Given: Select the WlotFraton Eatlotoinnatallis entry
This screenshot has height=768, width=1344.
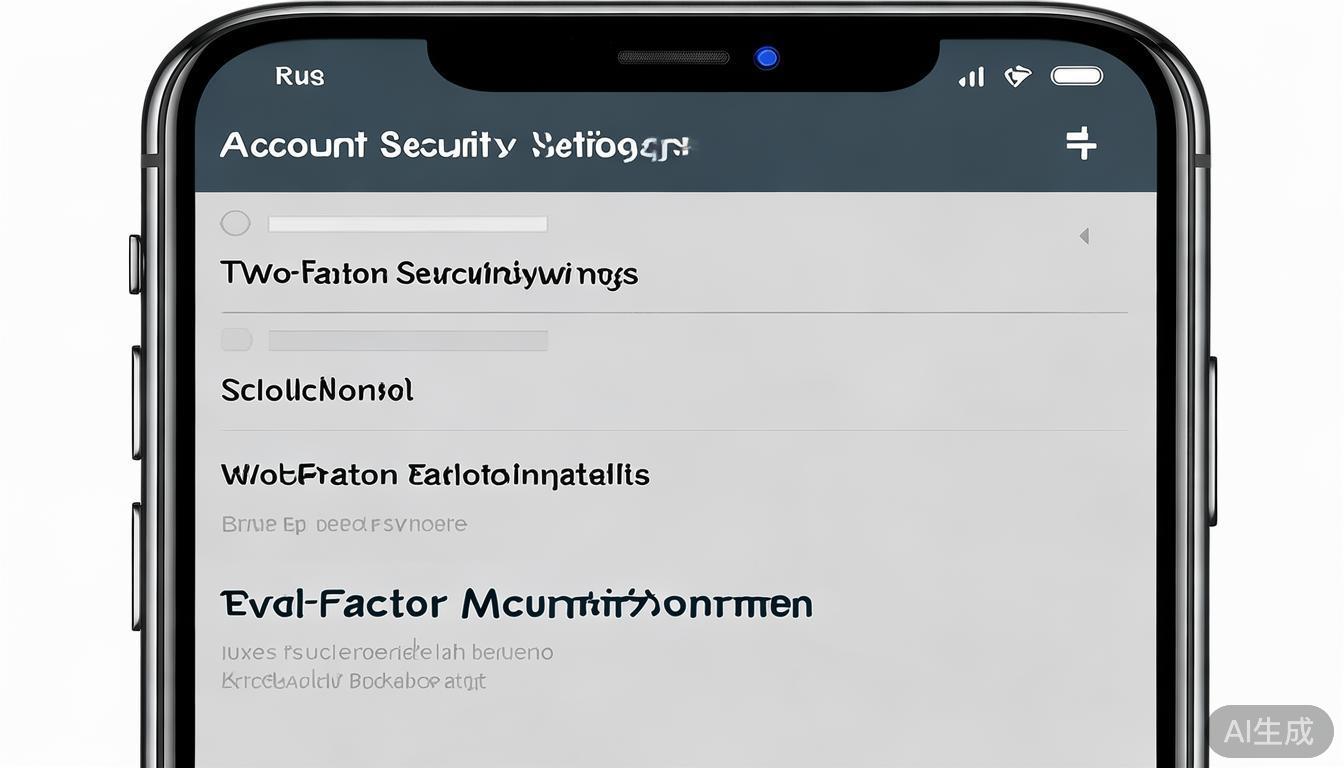Looking at the screenshot, I should click(435, 474).
